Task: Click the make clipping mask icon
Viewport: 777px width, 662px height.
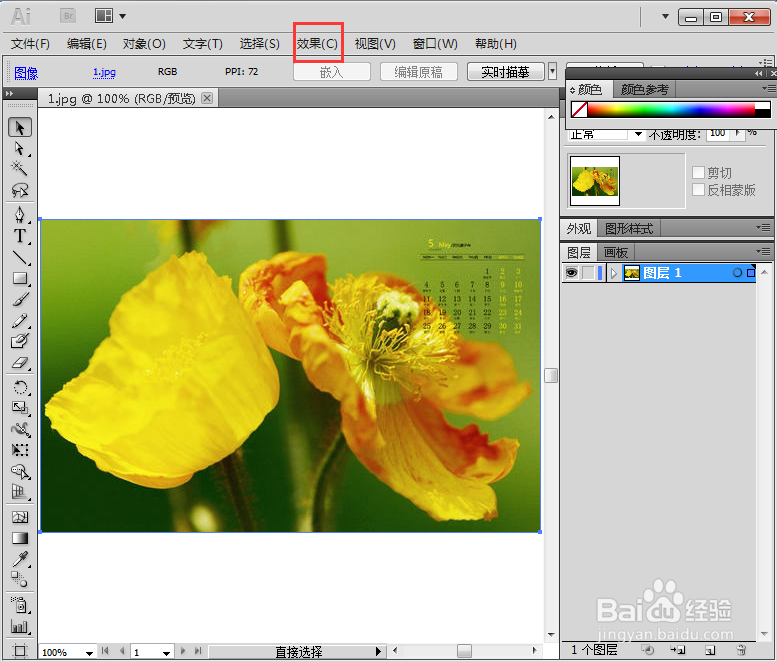Action: (x=648, y=650)
